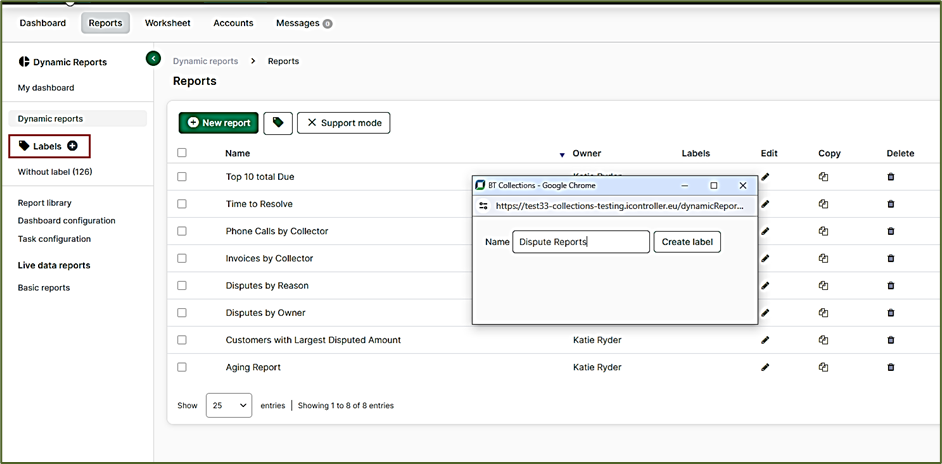This screenshot has height=464, width=942.
Task: Check the Time to Resolve row
Action: (182, 204)
